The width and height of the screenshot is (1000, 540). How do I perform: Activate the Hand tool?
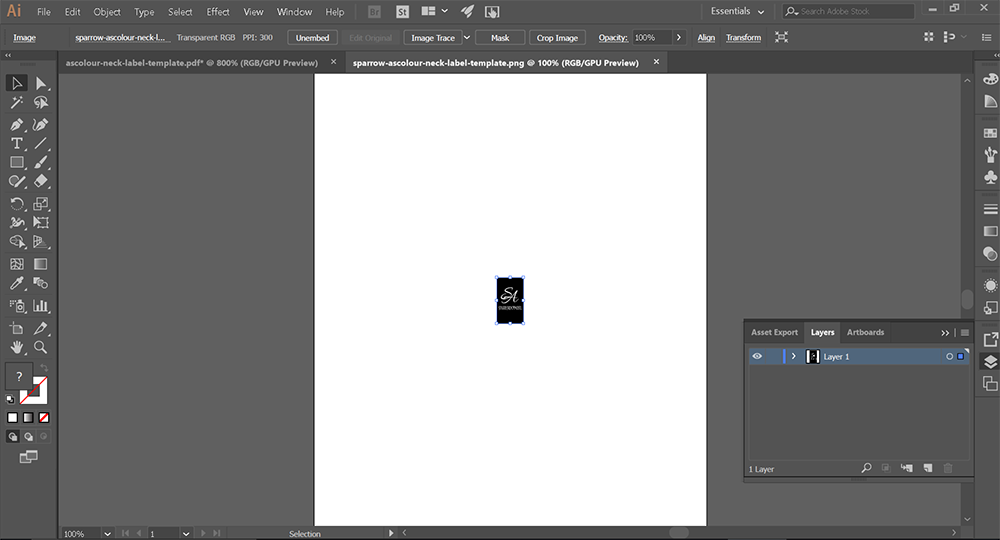(17, 347)
